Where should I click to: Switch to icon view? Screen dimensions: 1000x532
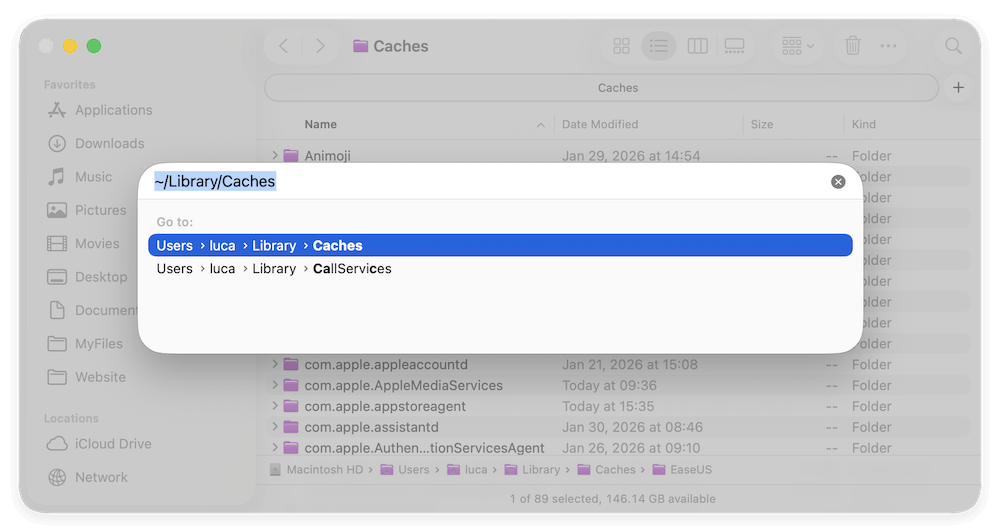tap(621, 46)
